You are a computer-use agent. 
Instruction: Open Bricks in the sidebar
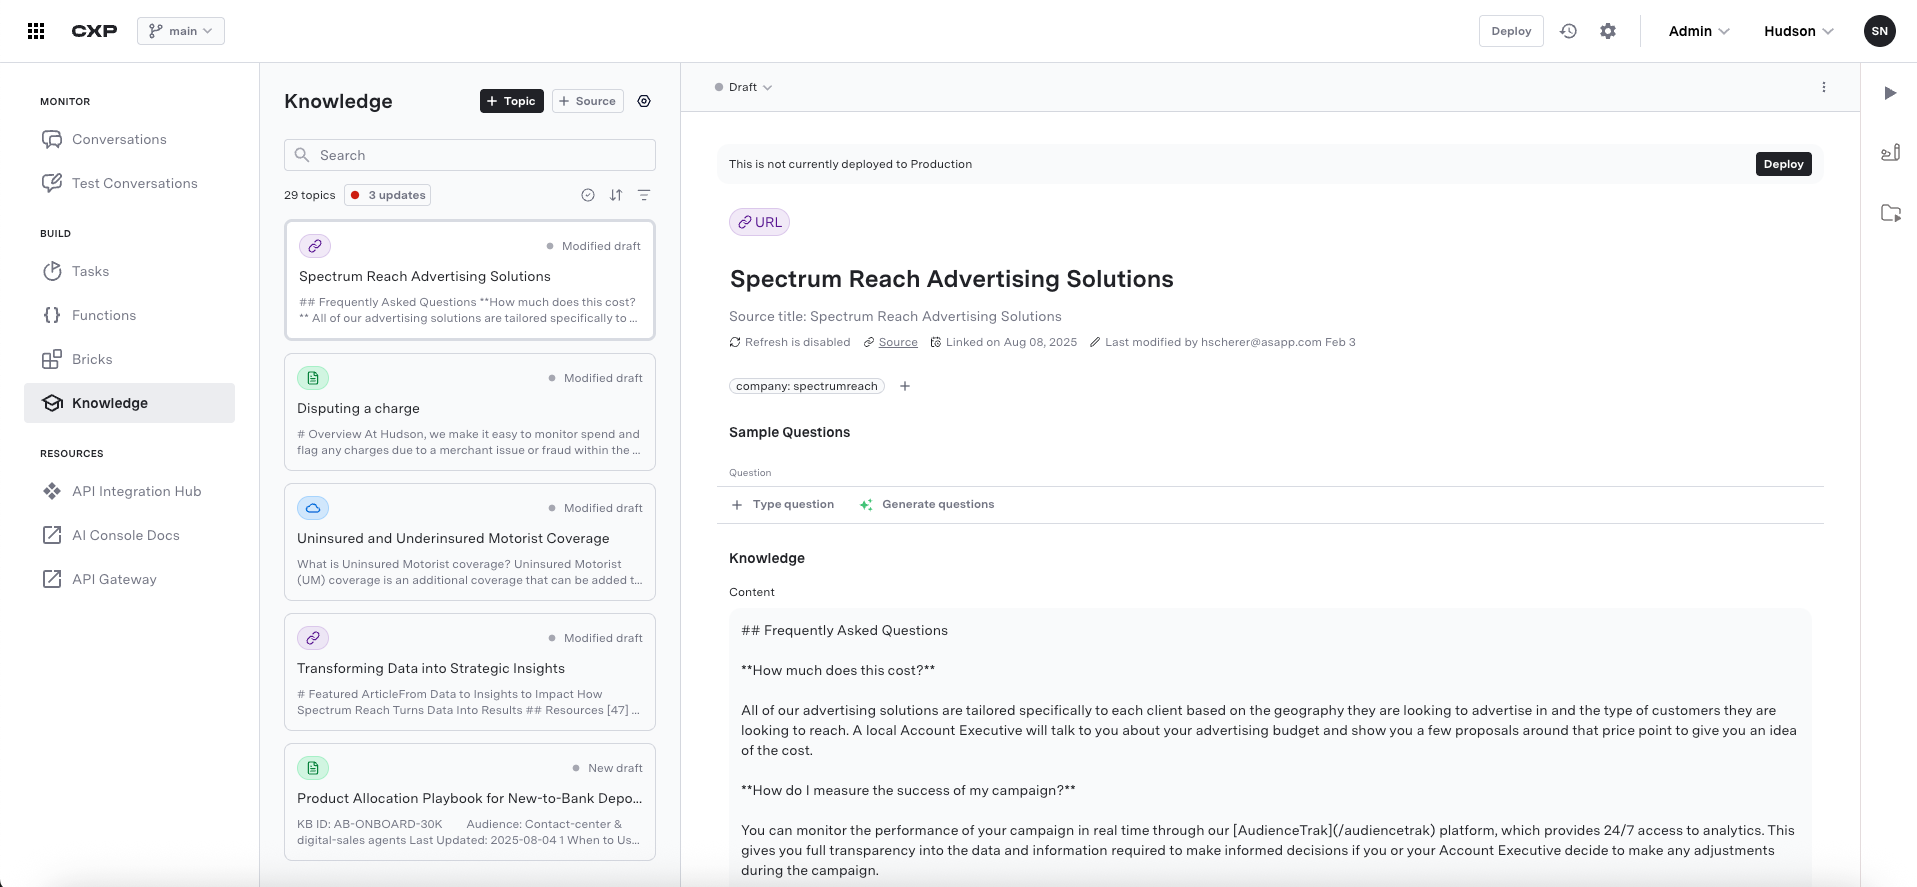click(130, 359)
